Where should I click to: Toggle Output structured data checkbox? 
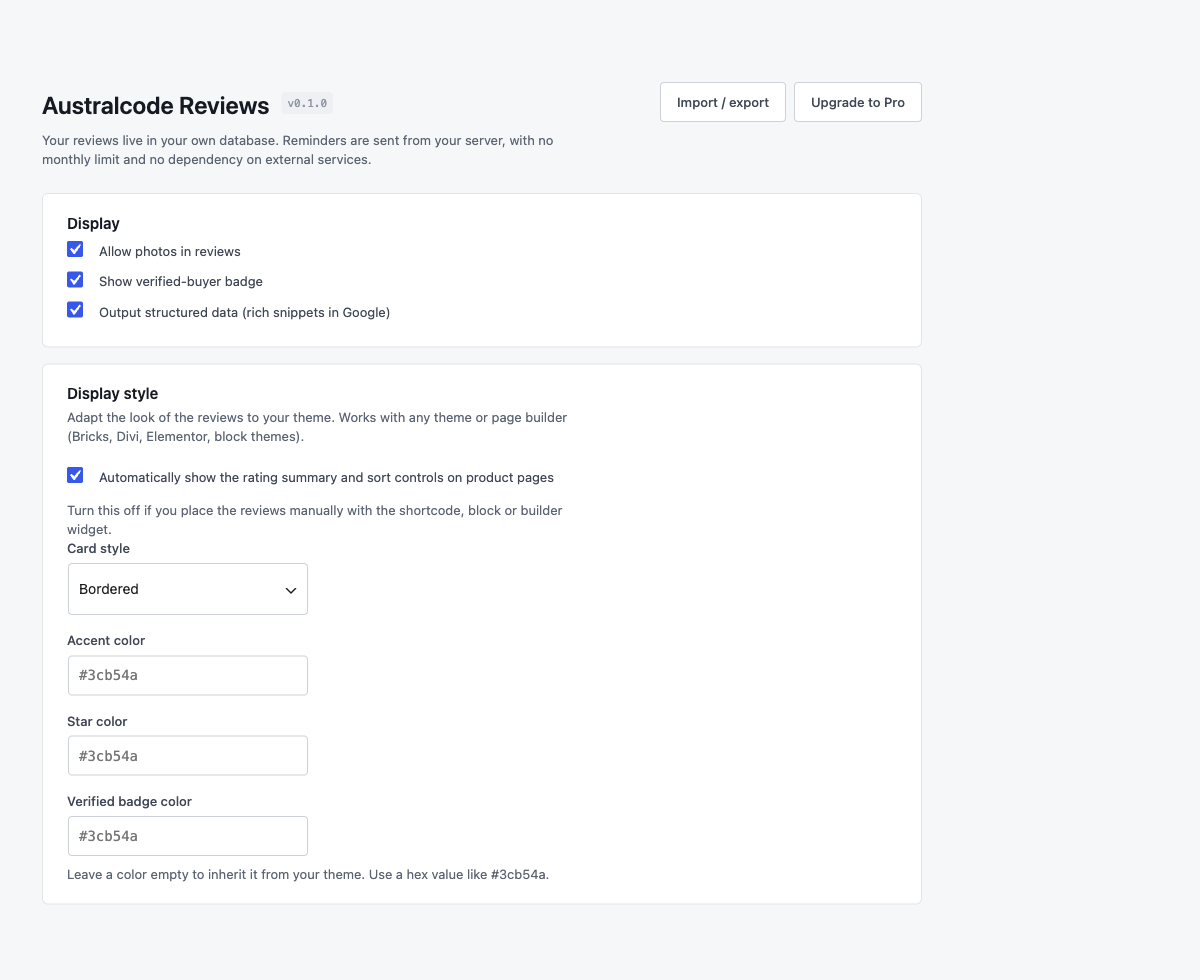[x=75, y=310]
